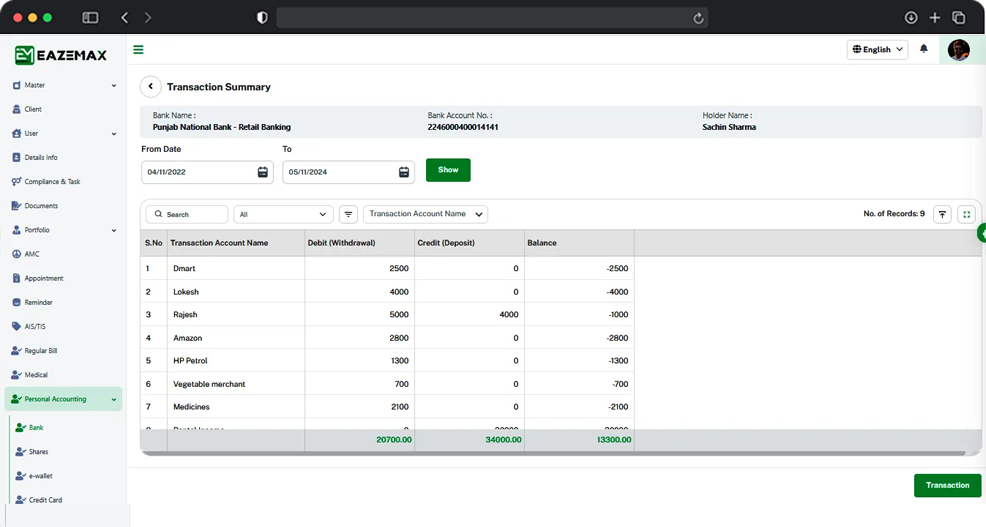The height and width of the screenshot is (527, 986).
Task: Click the Transaction button
Action: pyautogui.click(x=948, y=485)
